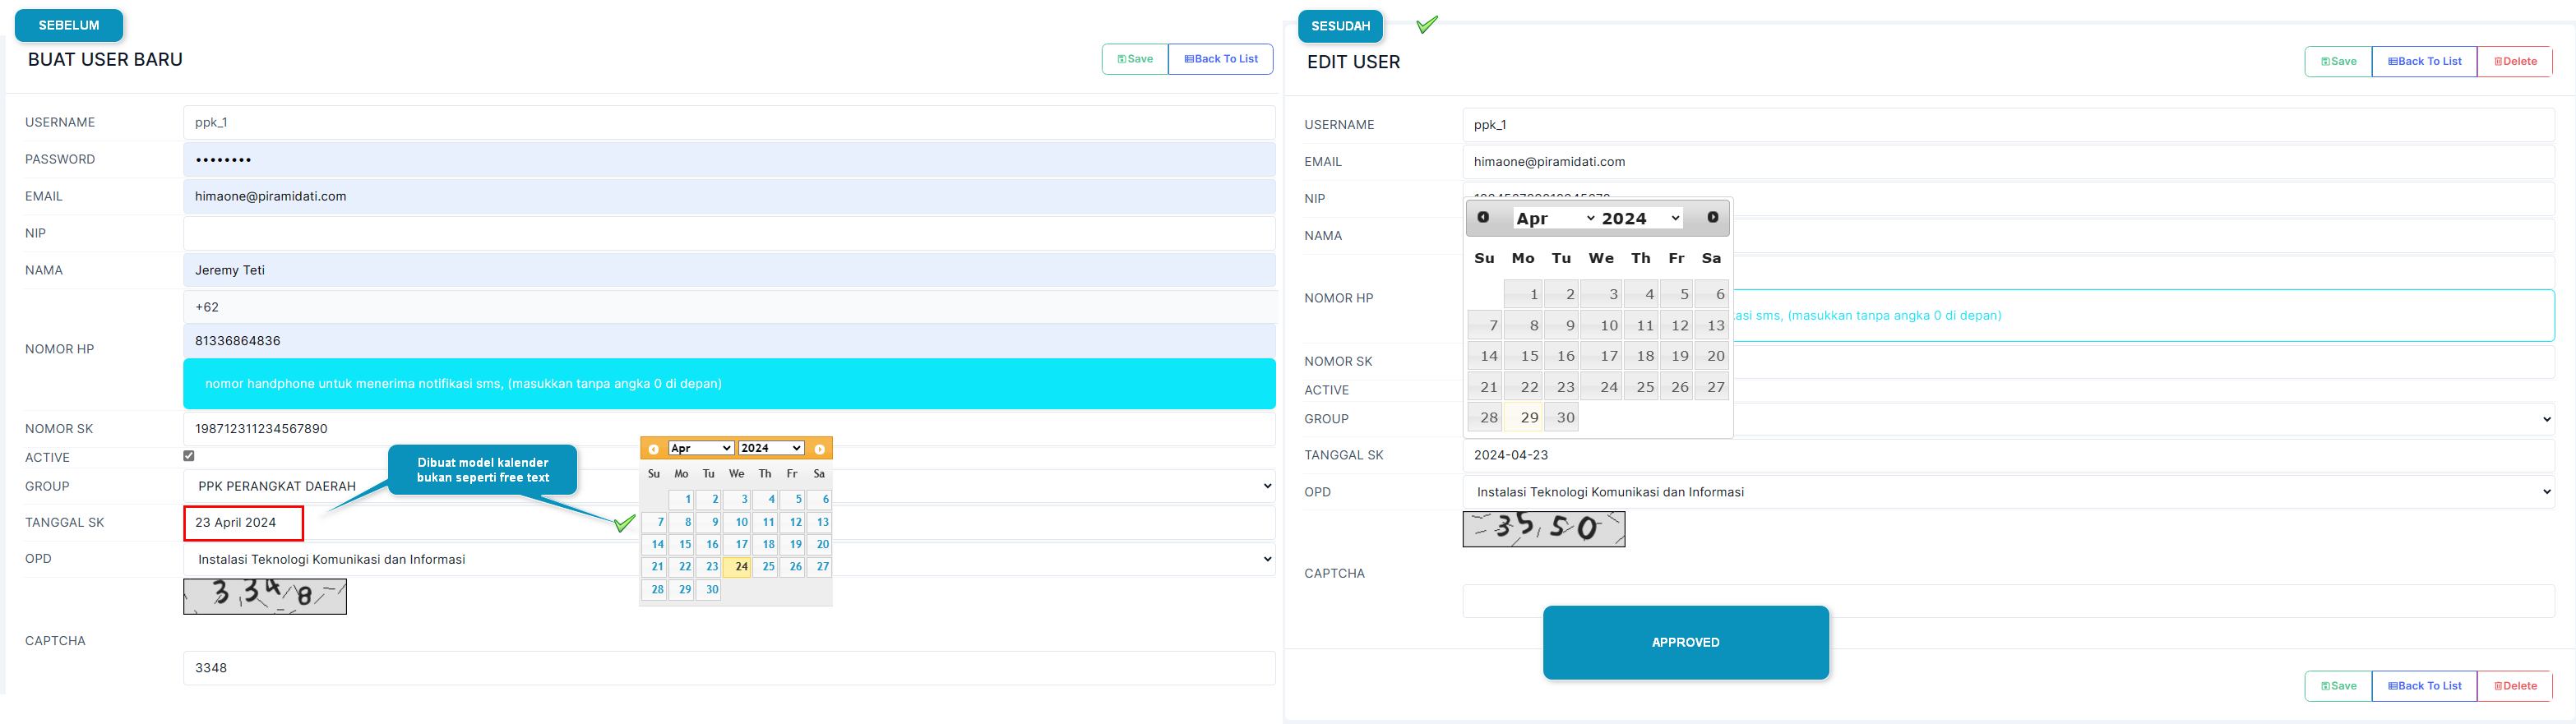The width and height of the screenshot is (2576, 724).
Task: Click Save button in Buat User Baru
Action: pyautogui.click(x=1135, y=59)
